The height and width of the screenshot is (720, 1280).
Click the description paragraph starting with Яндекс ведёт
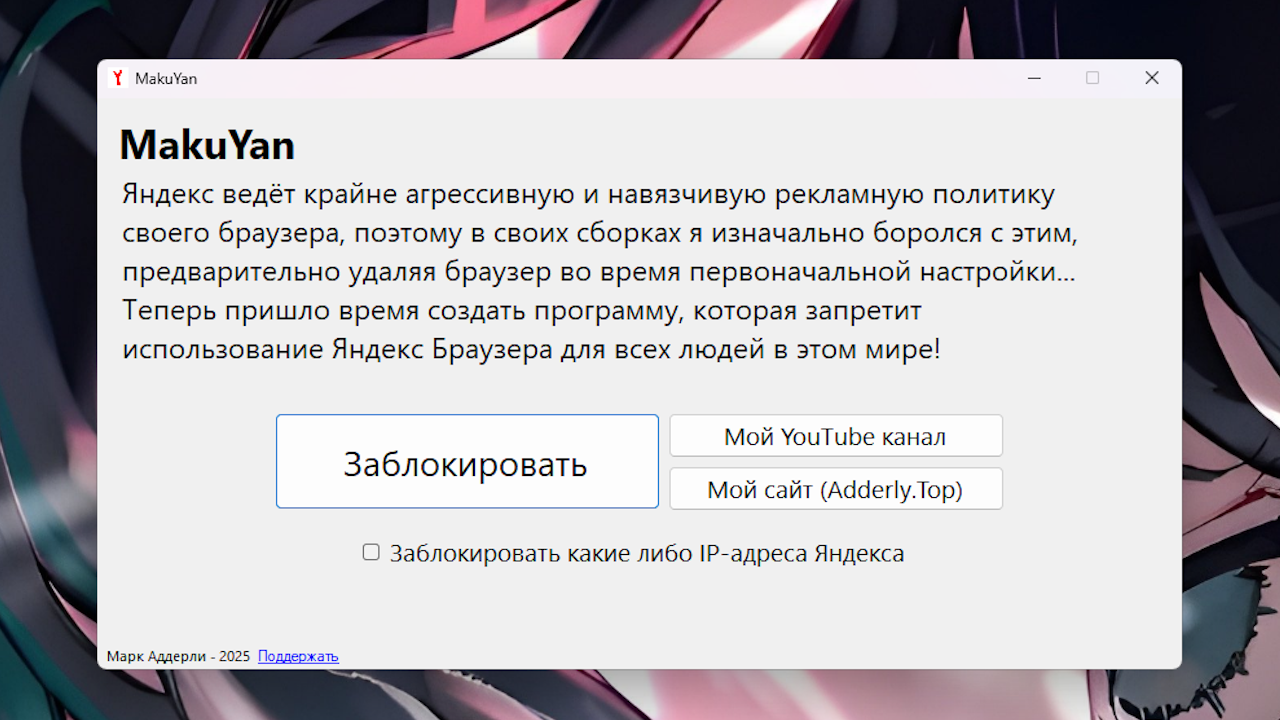(600, 272)
